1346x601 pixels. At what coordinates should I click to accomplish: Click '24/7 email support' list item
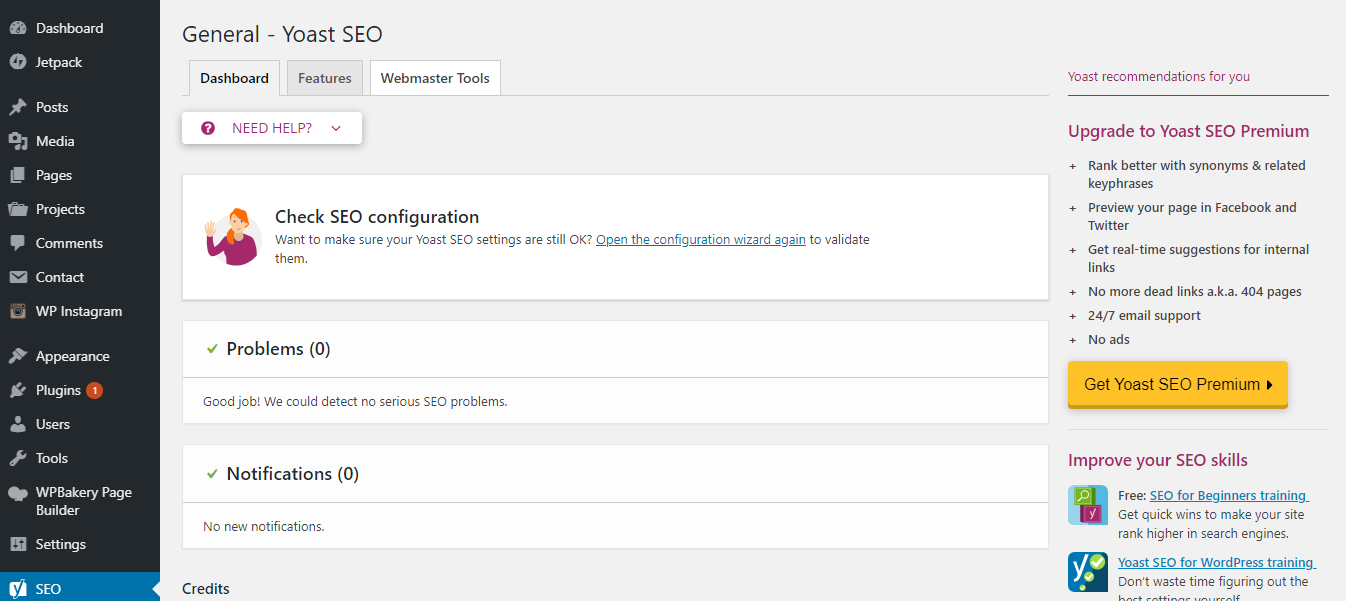[1144, 316]
